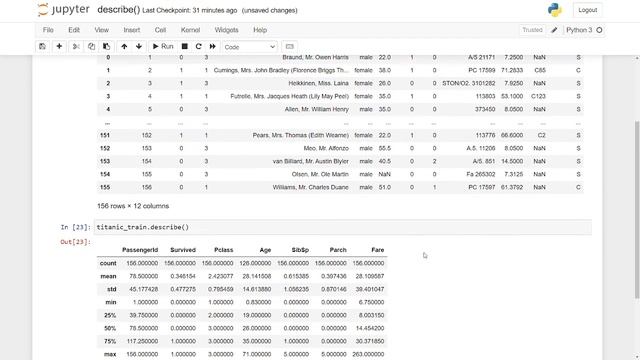Image resolution: width=640 pixels, height=360 pixels.
Task: Run the current cell
Action: click(x=163, y=47)
